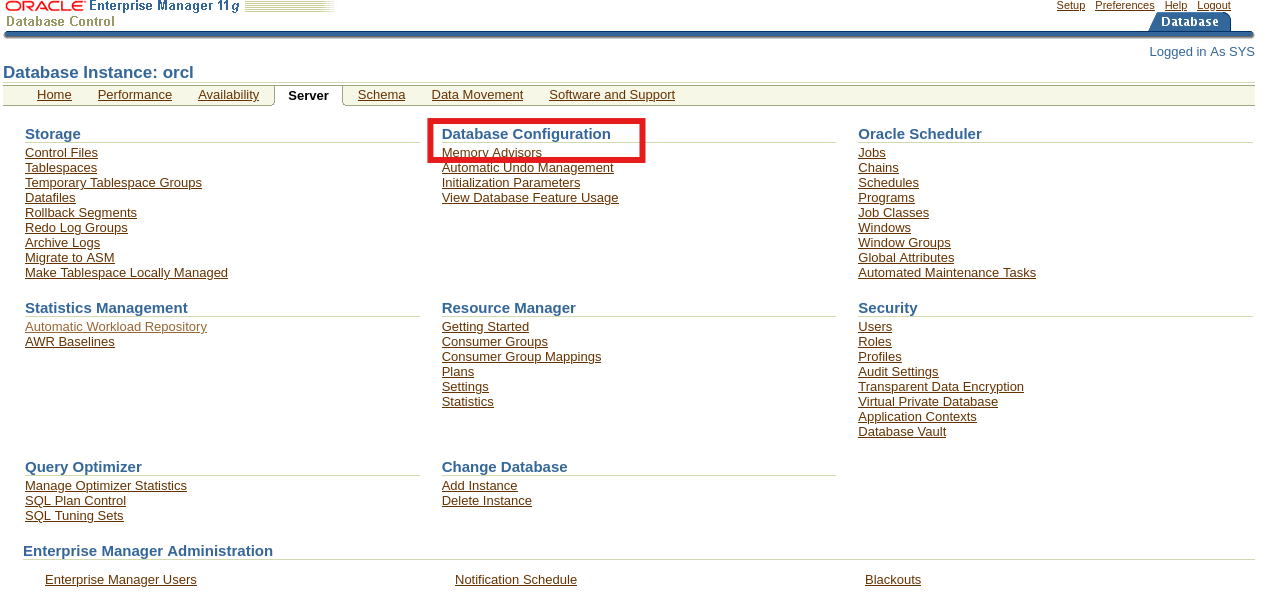The height and width of the screenshot is (603, 1263).
Task: Click Make Tablespace Locally Managed
Action: 126,273
